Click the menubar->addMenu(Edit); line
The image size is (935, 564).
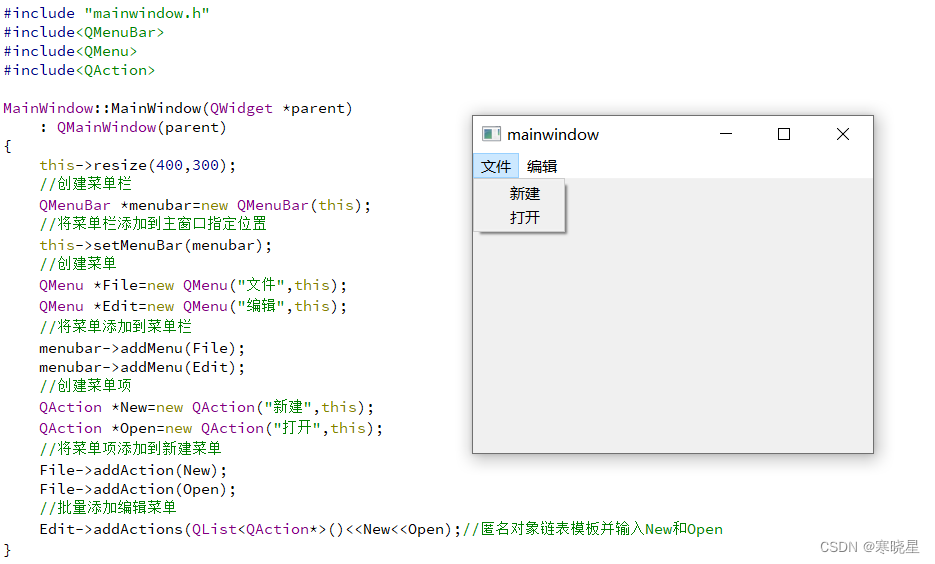[x=142, y=367]
